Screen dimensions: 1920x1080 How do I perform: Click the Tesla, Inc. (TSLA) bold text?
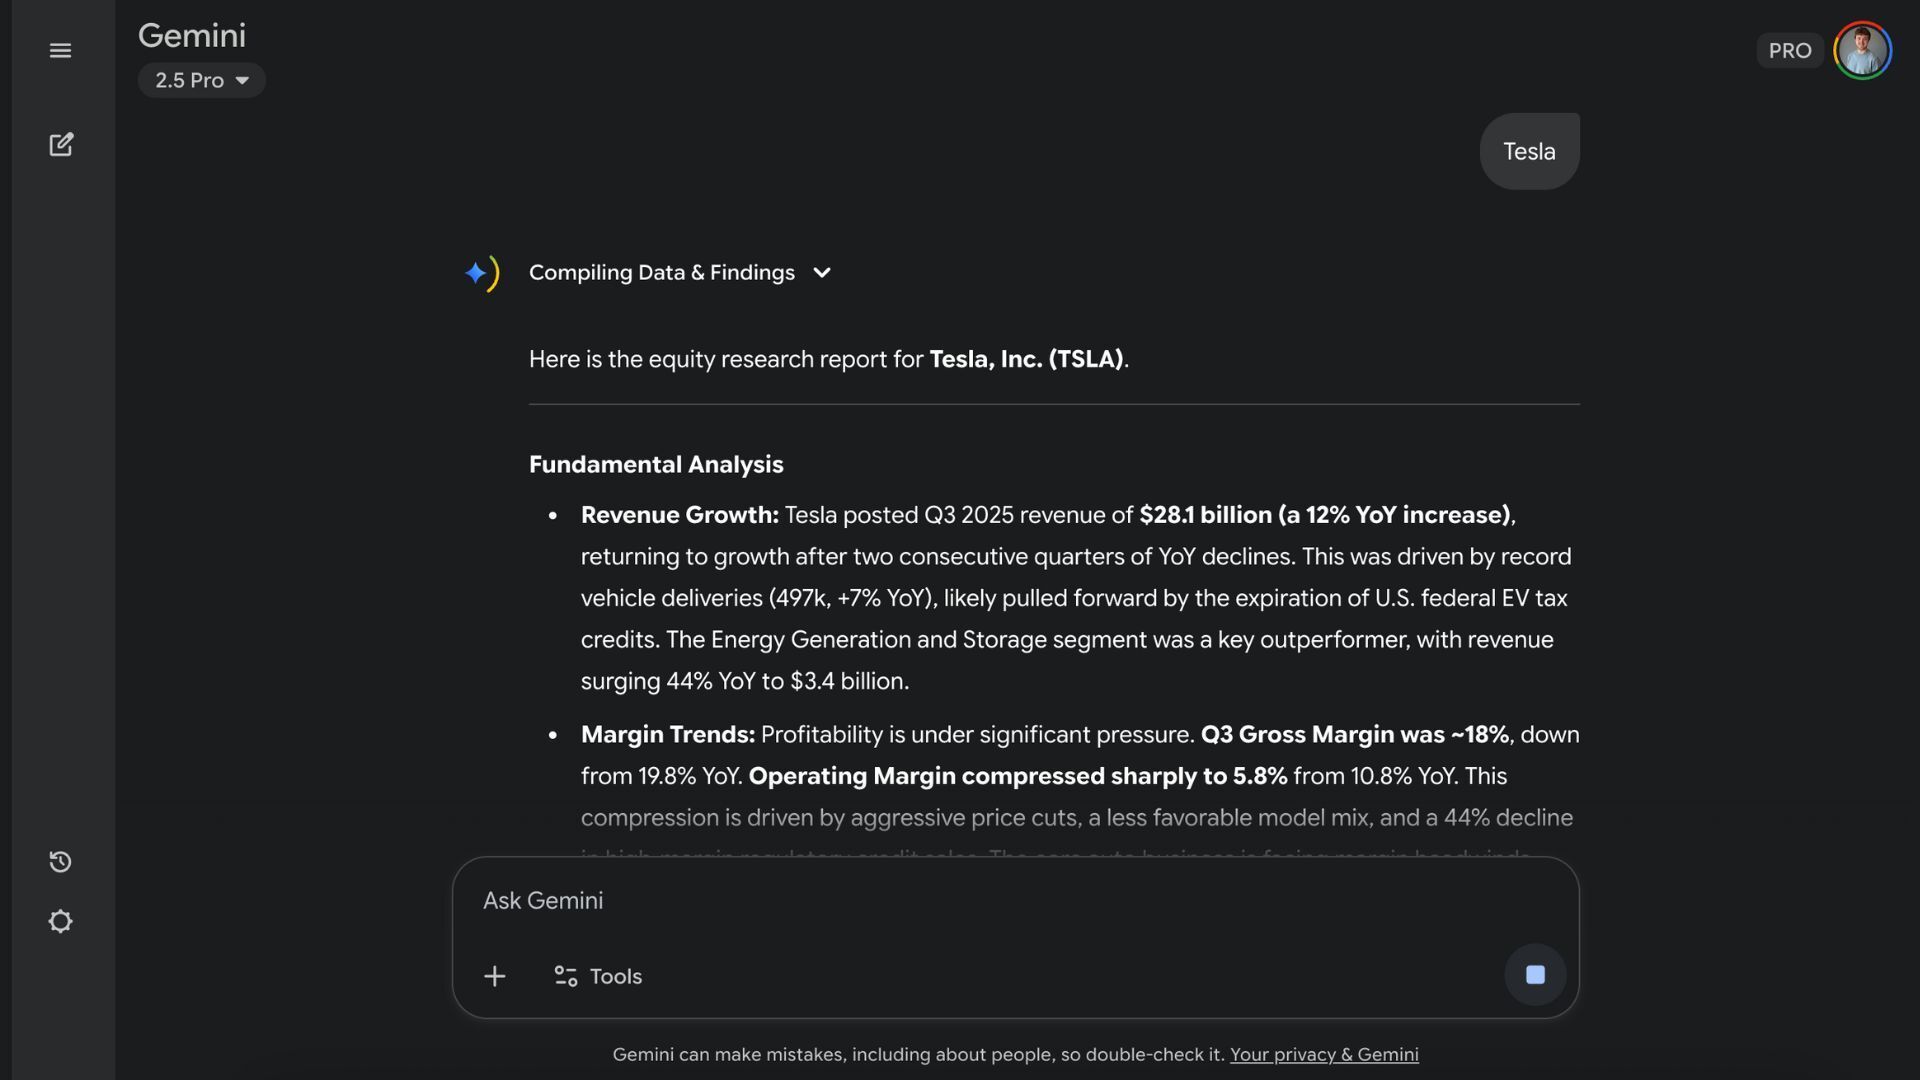(1026, 359)
